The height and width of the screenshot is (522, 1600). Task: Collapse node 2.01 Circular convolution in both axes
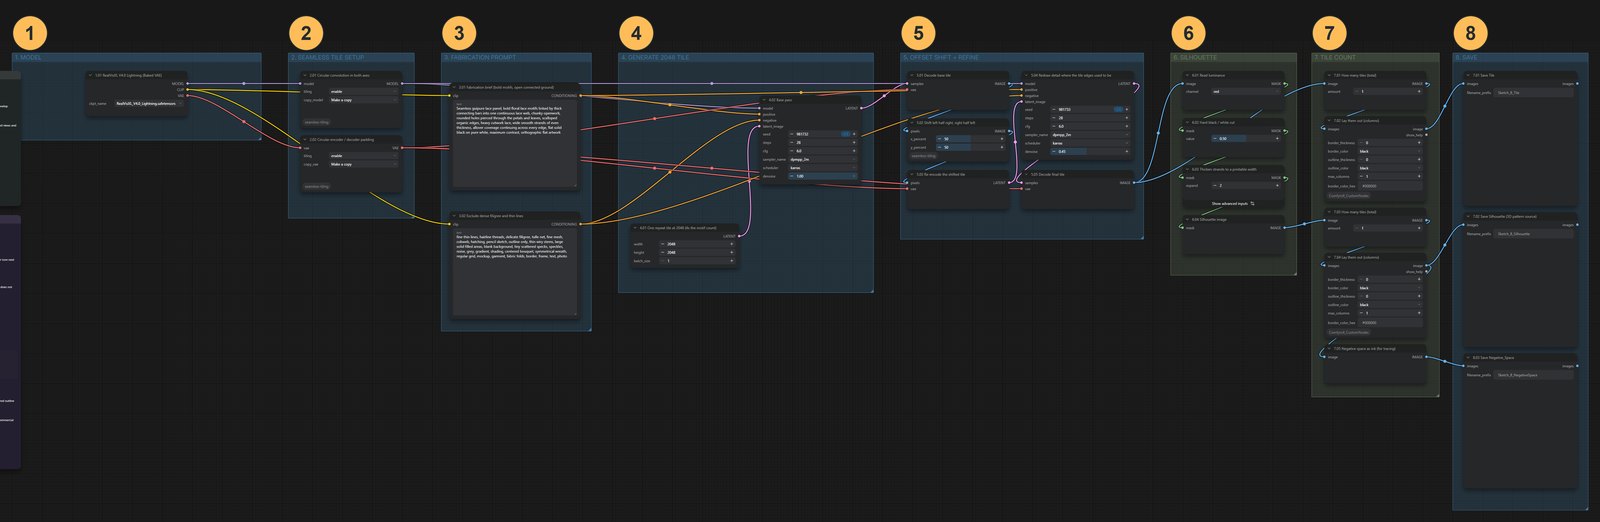pos(305,75)
